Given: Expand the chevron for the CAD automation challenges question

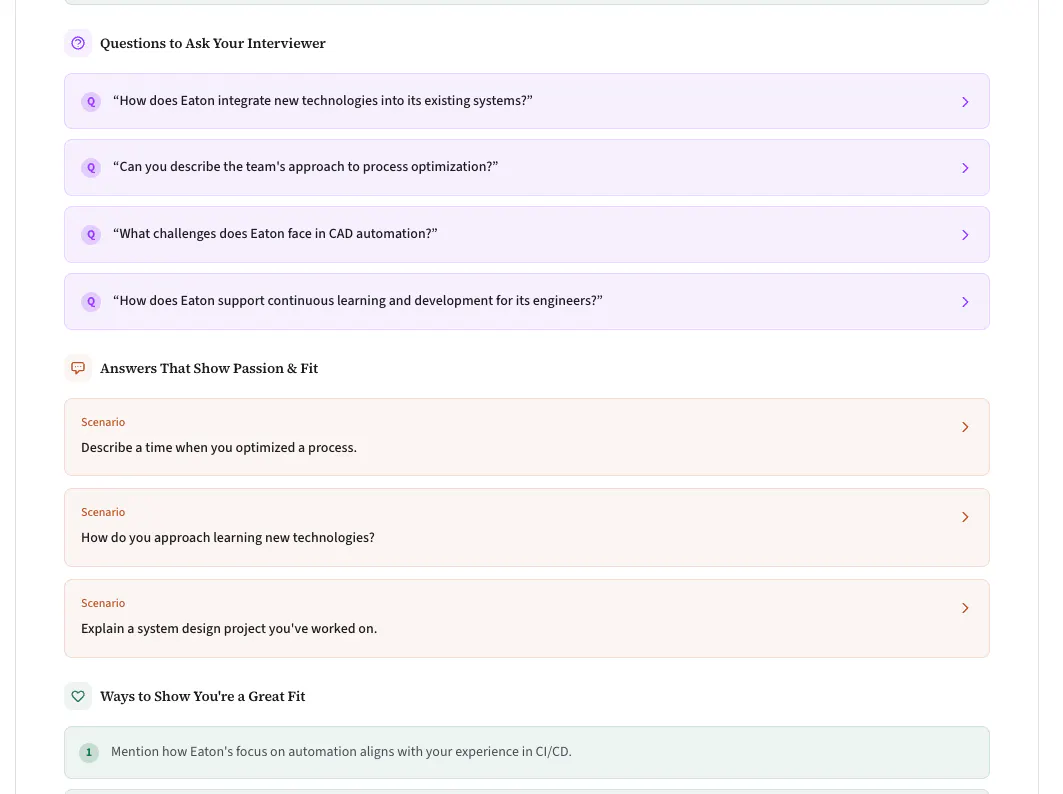Looking at the screenshot, I should (965, 235).
